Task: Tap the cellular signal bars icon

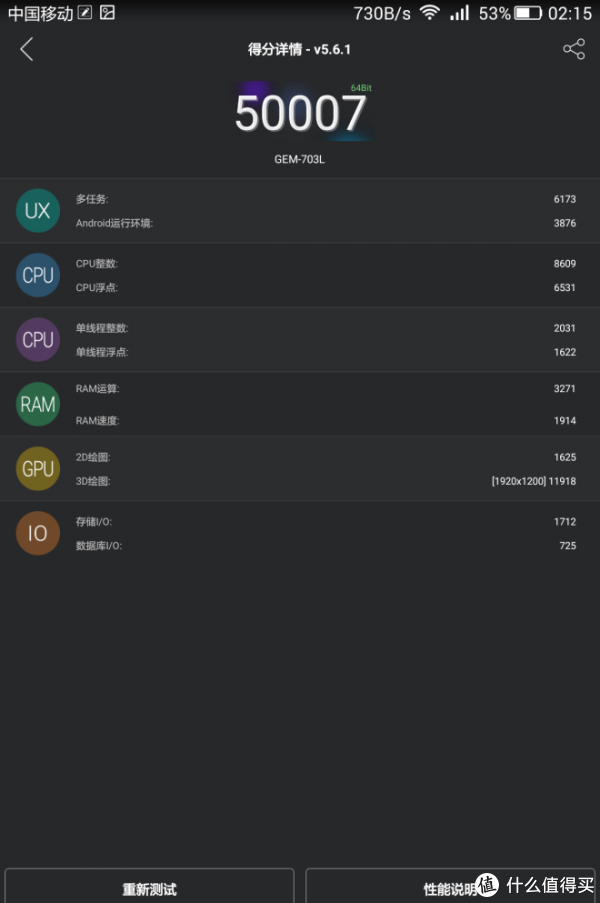Action: [459, 13]
